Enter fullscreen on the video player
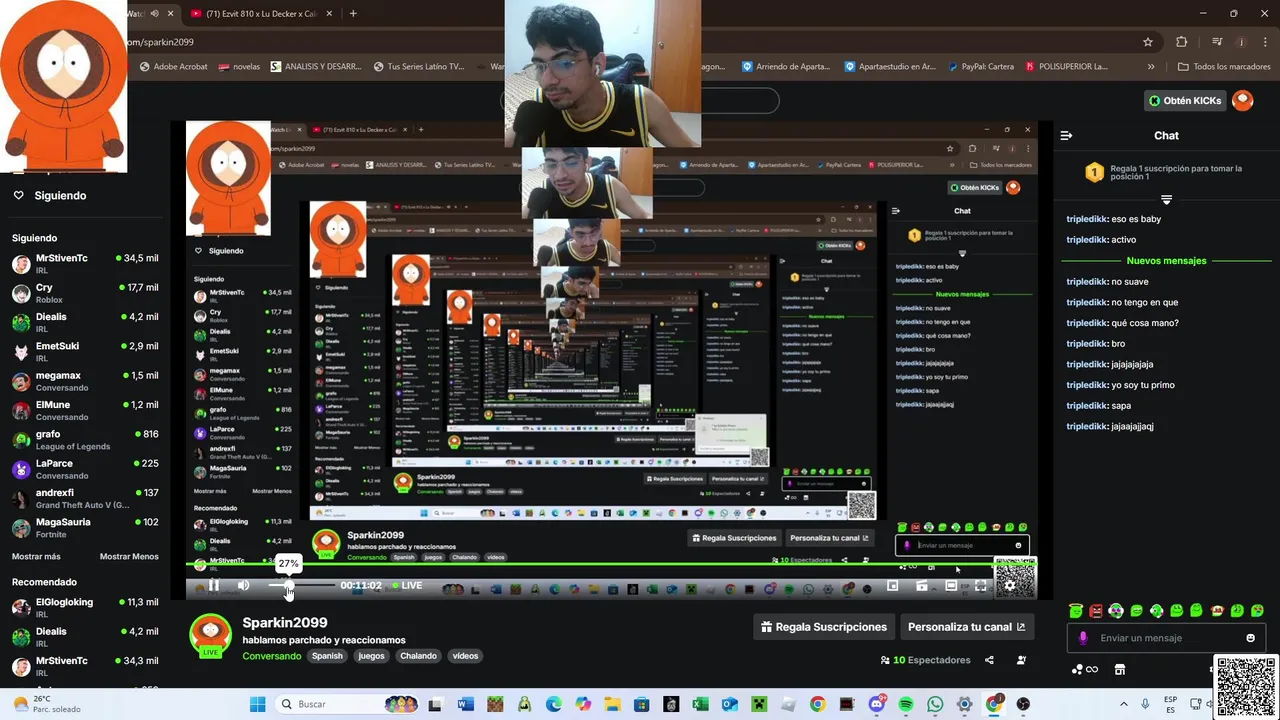 point(981,586)
